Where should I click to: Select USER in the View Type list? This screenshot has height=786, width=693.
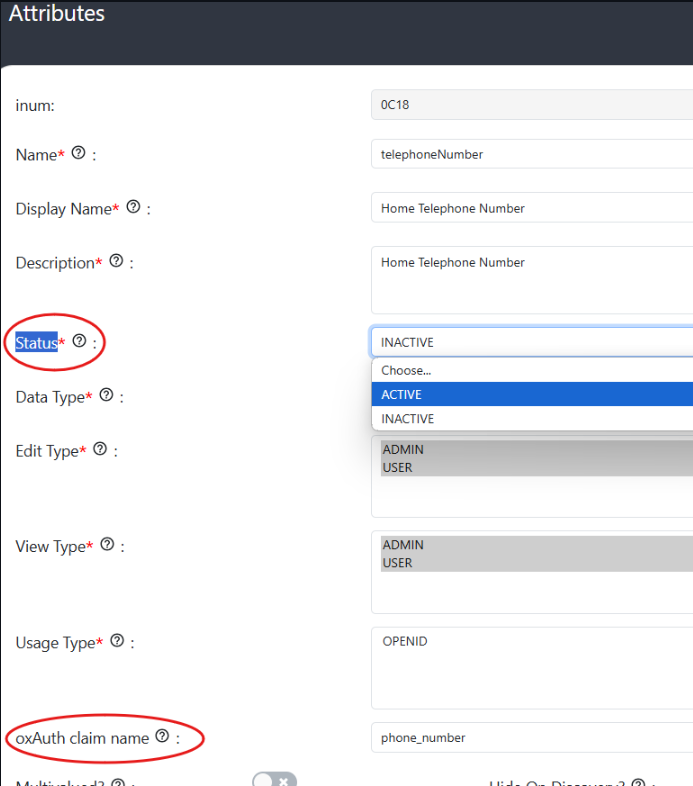(397, 563)
